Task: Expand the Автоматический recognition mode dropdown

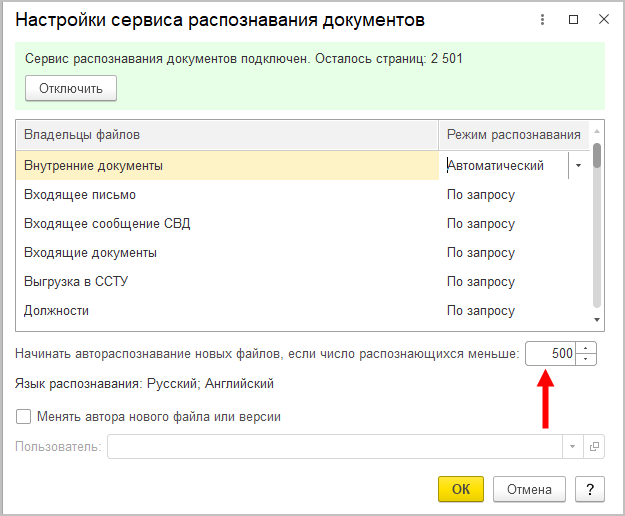Action: pos(578,166)
